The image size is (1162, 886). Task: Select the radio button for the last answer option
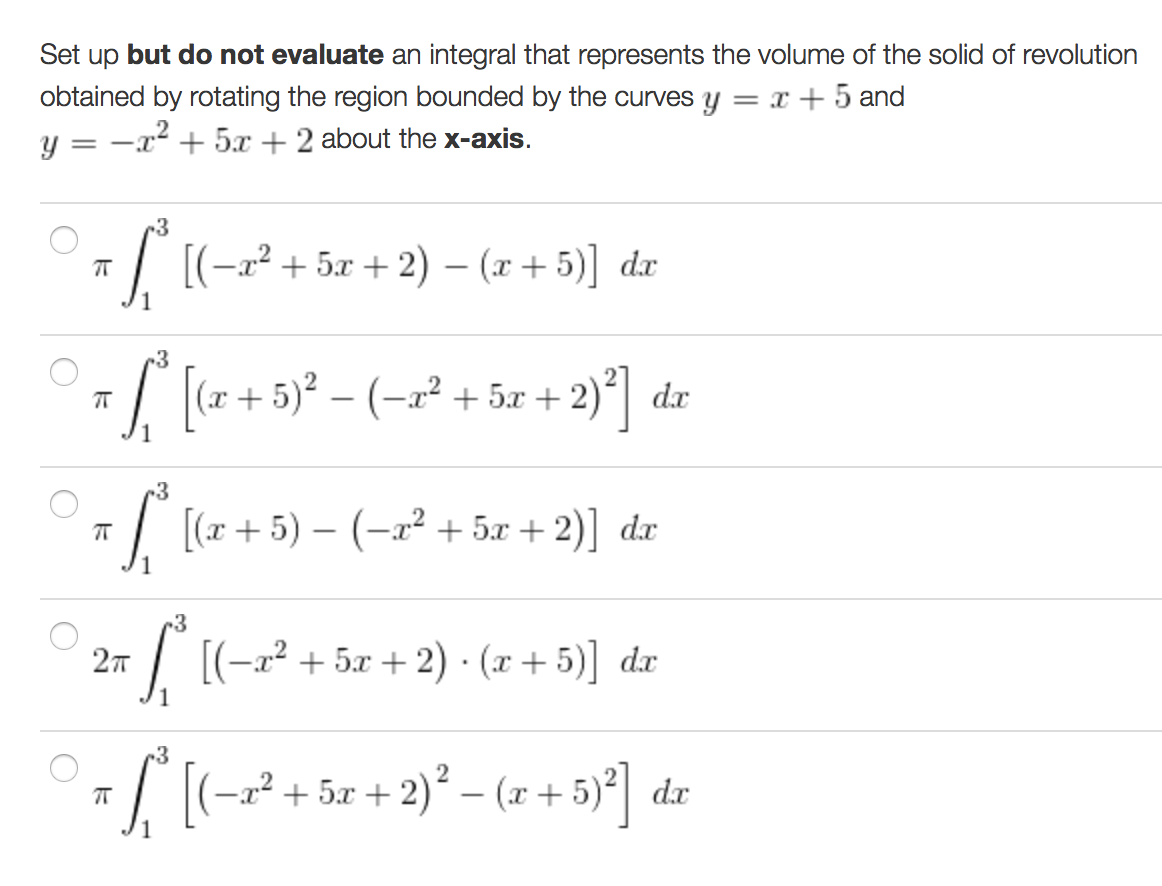coord(62,766)
